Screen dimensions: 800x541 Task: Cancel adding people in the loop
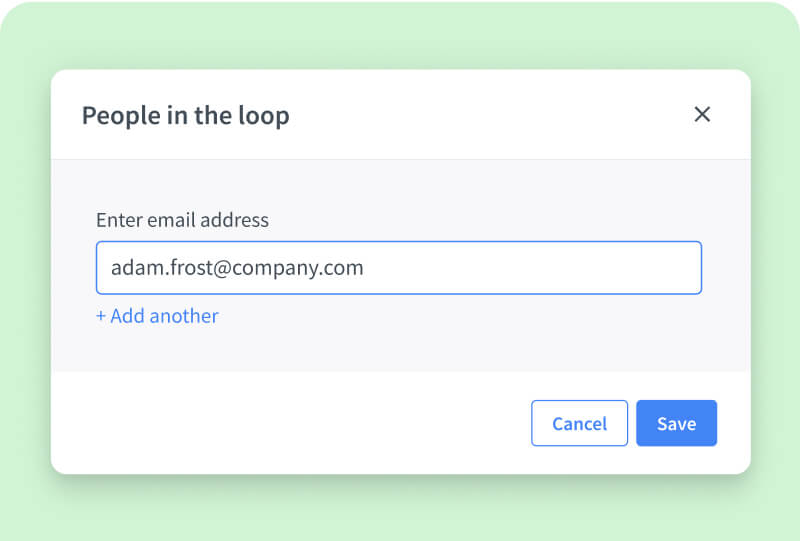[579, 423]
